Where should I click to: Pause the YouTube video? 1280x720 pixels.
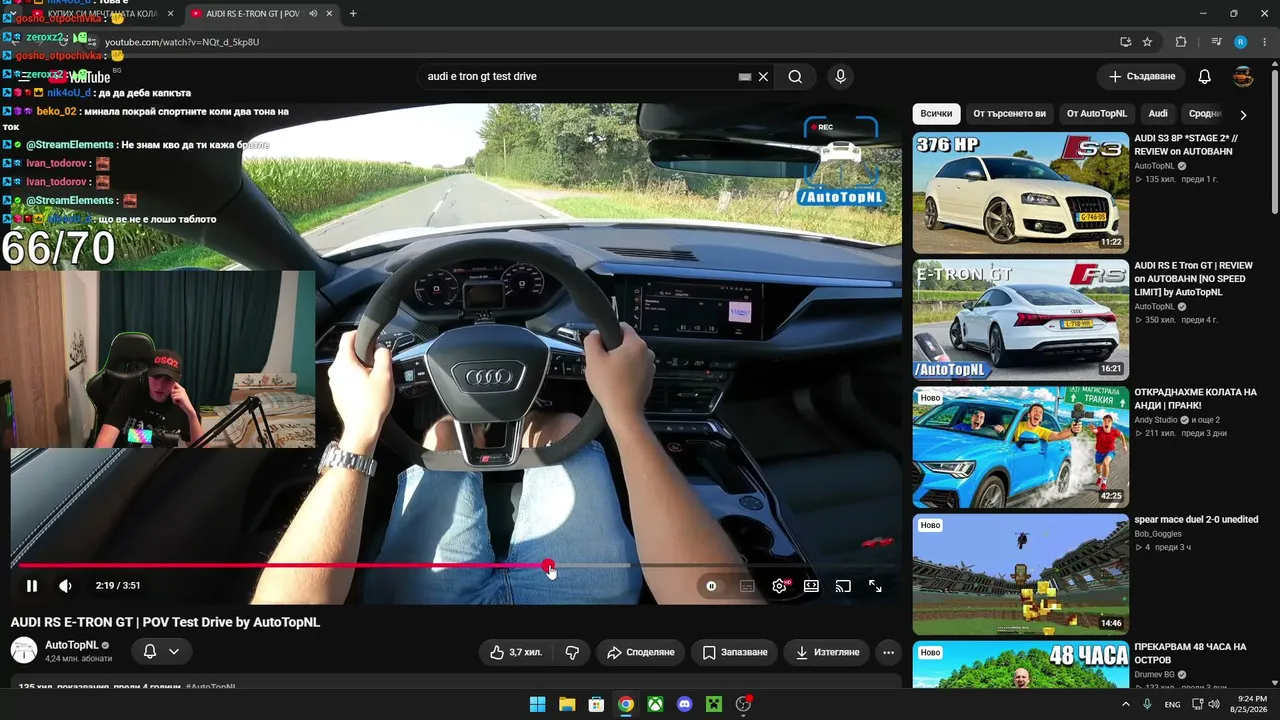32,586
